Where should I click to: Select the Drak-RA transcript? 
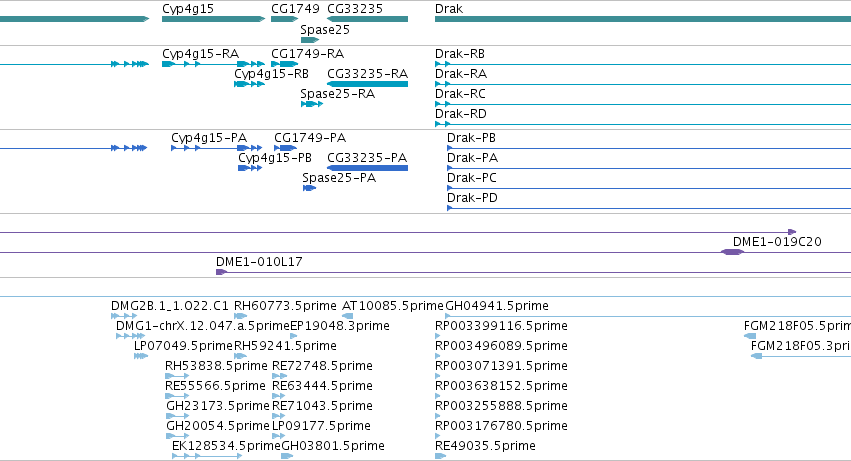click(x=643, y=84)
